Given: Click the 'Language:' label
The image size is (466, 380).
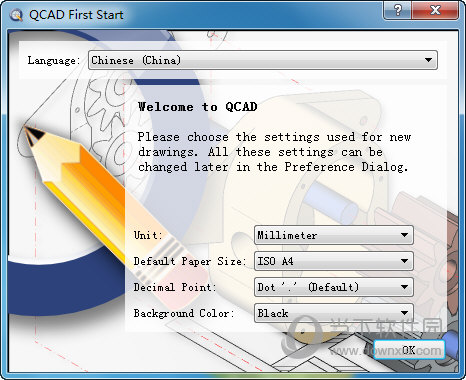Looking at the screenshot, I should coord(54,60).
